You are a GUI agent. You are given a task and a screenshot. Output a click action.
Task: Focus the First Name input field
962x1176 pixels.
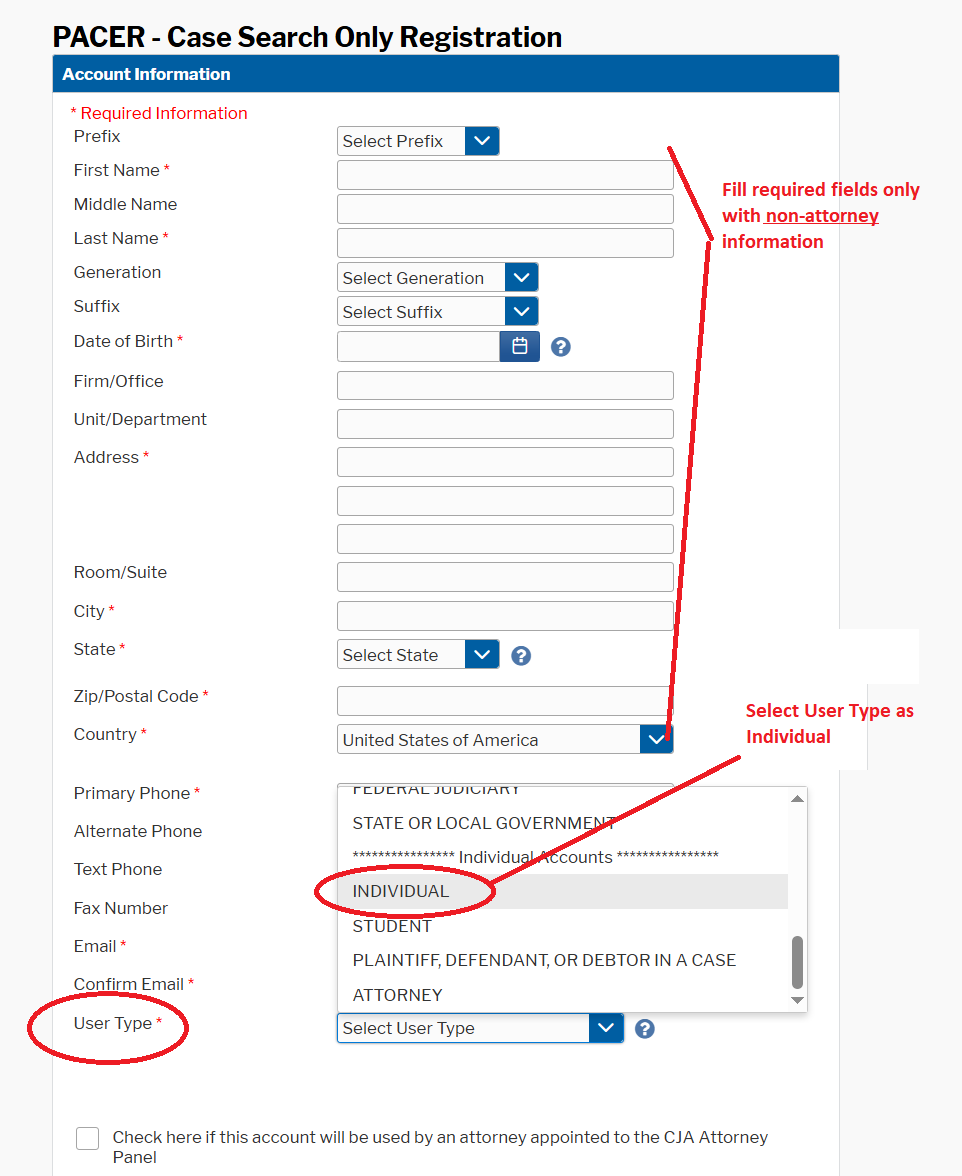click(x=505, y=176)
